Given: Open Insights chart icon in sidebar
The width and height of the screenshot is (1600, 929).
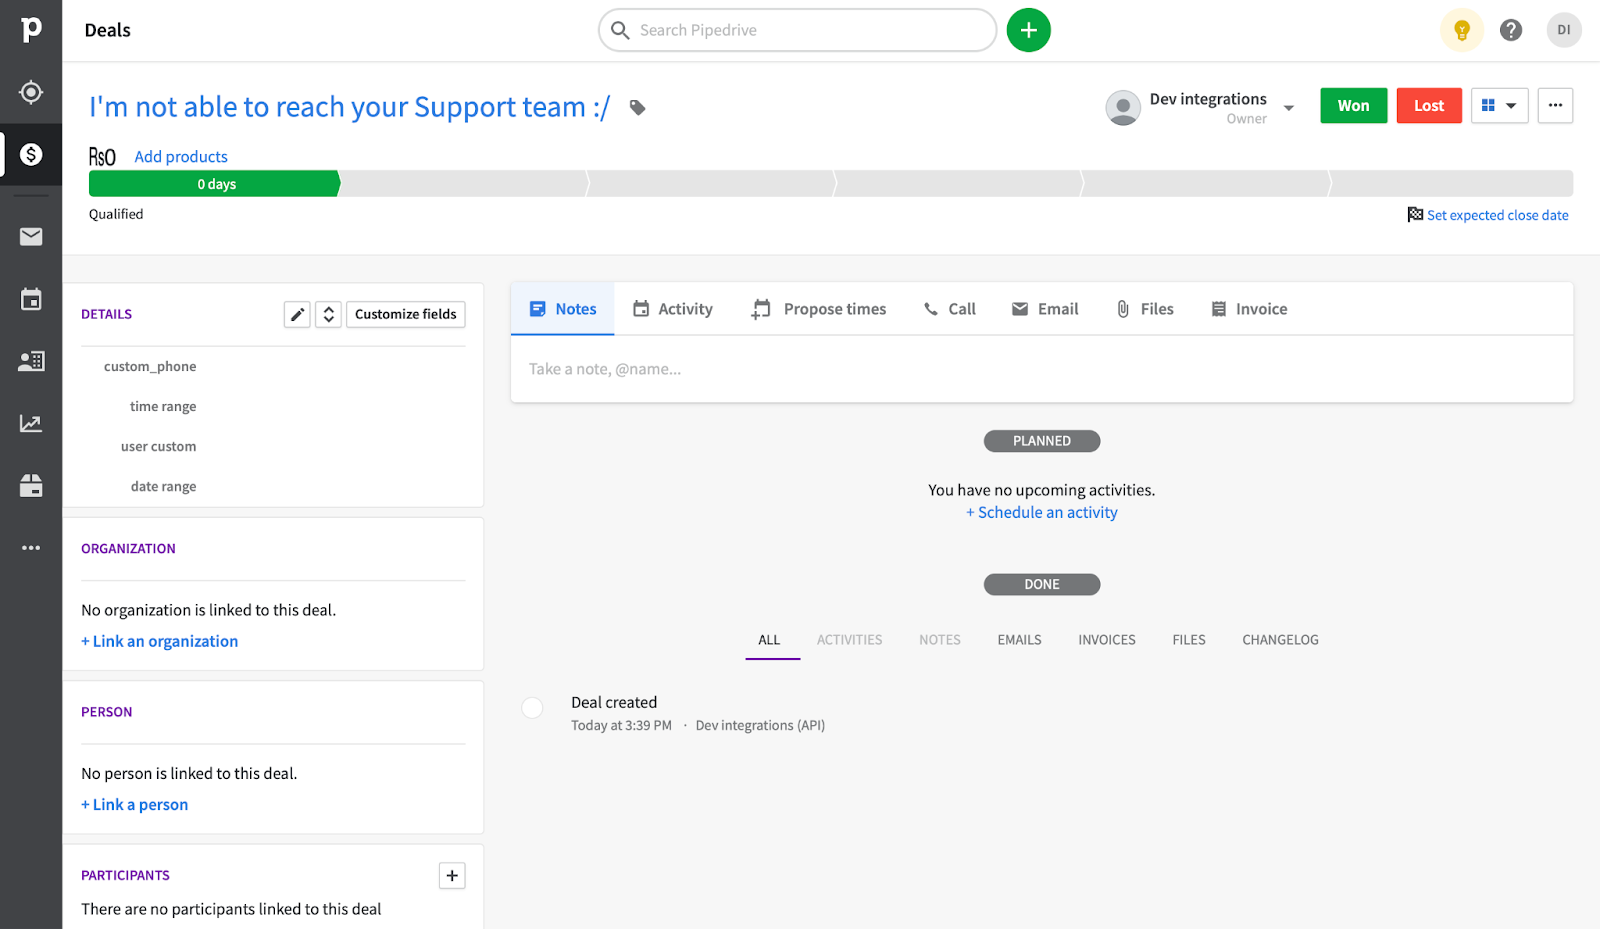Looking at the screenshot, I should (x=31, y=423).
